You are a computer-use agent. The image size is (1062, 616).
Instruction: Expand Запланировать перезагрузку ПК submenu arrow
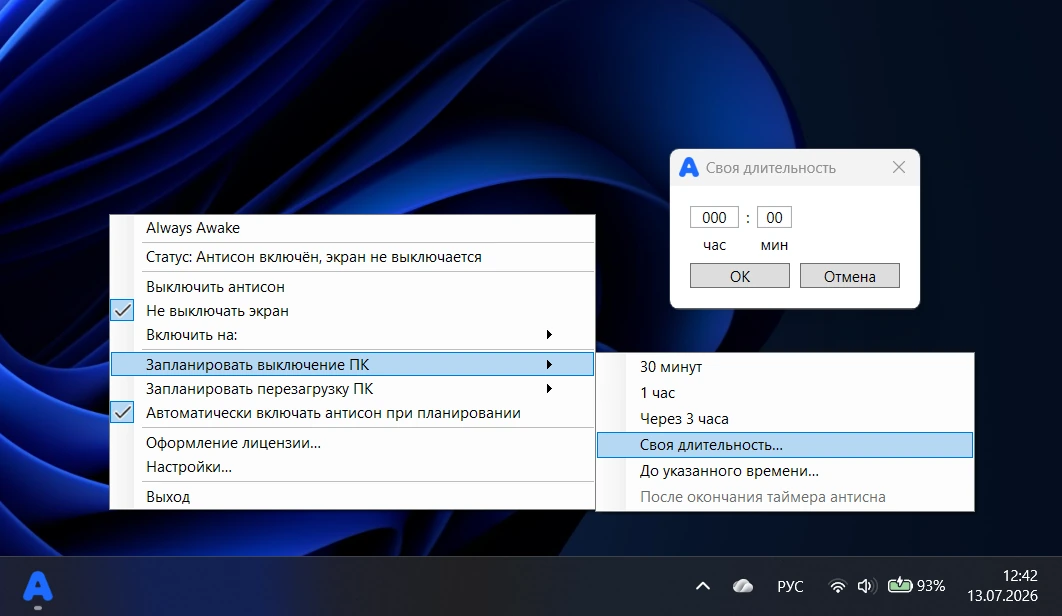point(549,389)
